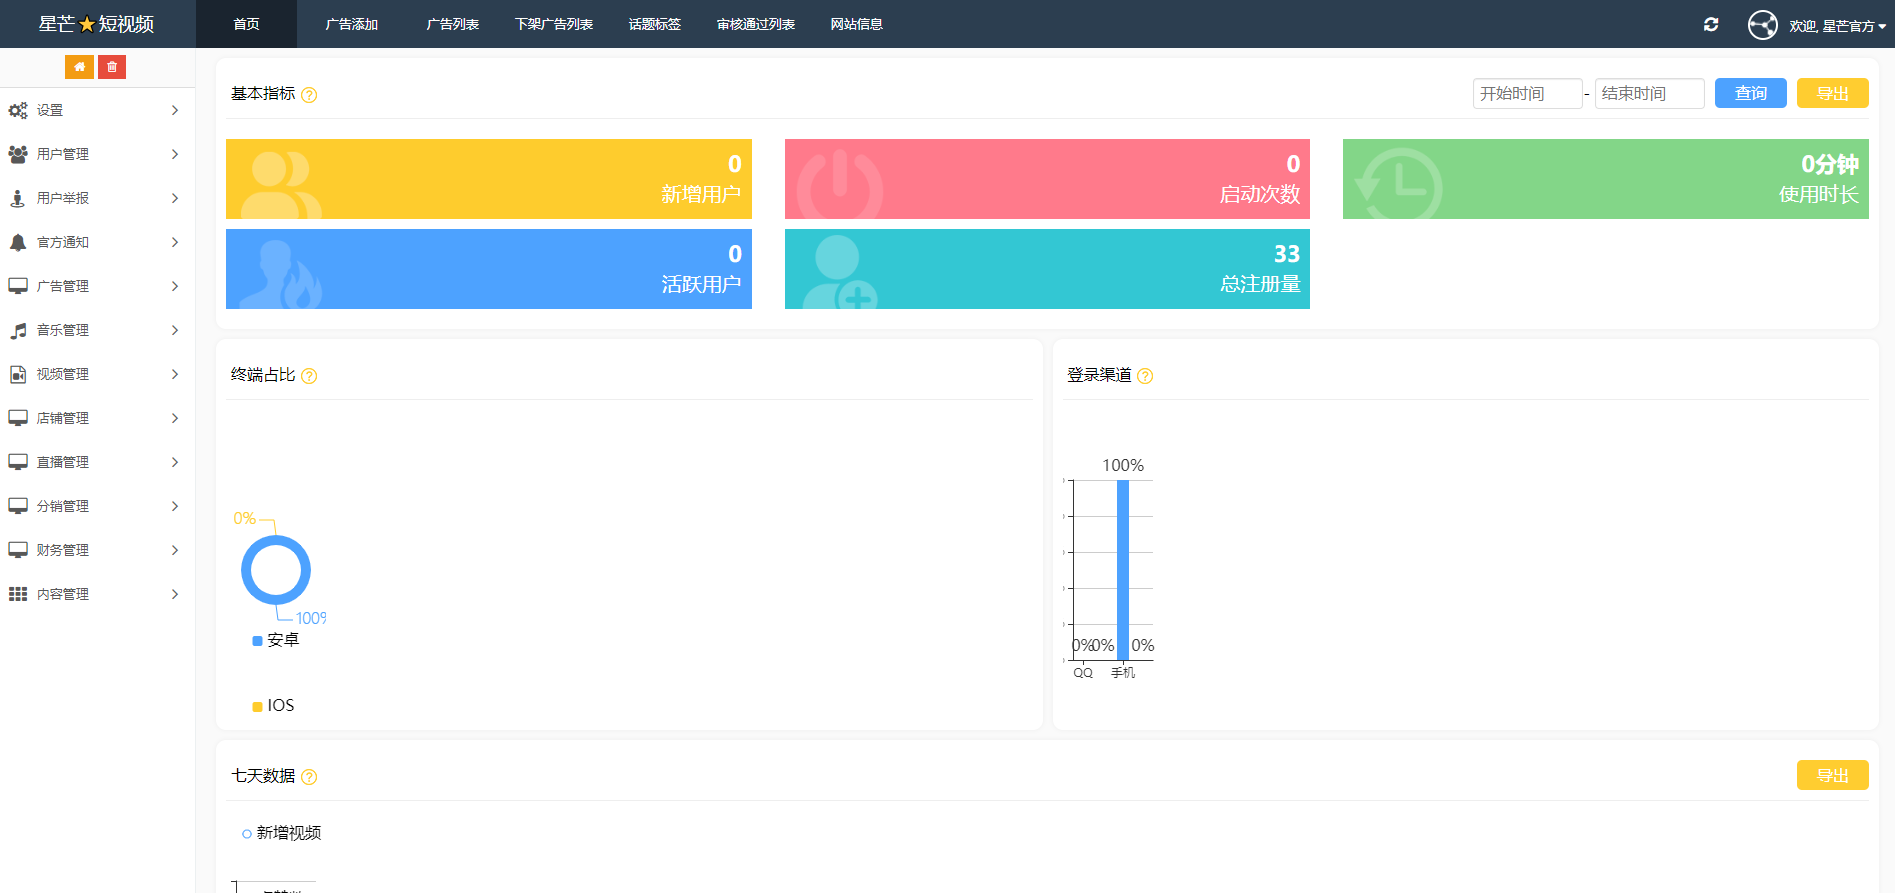Click the user avatar icon in header
This screenshot has width=1895, height=893.
coord(1763,25)
